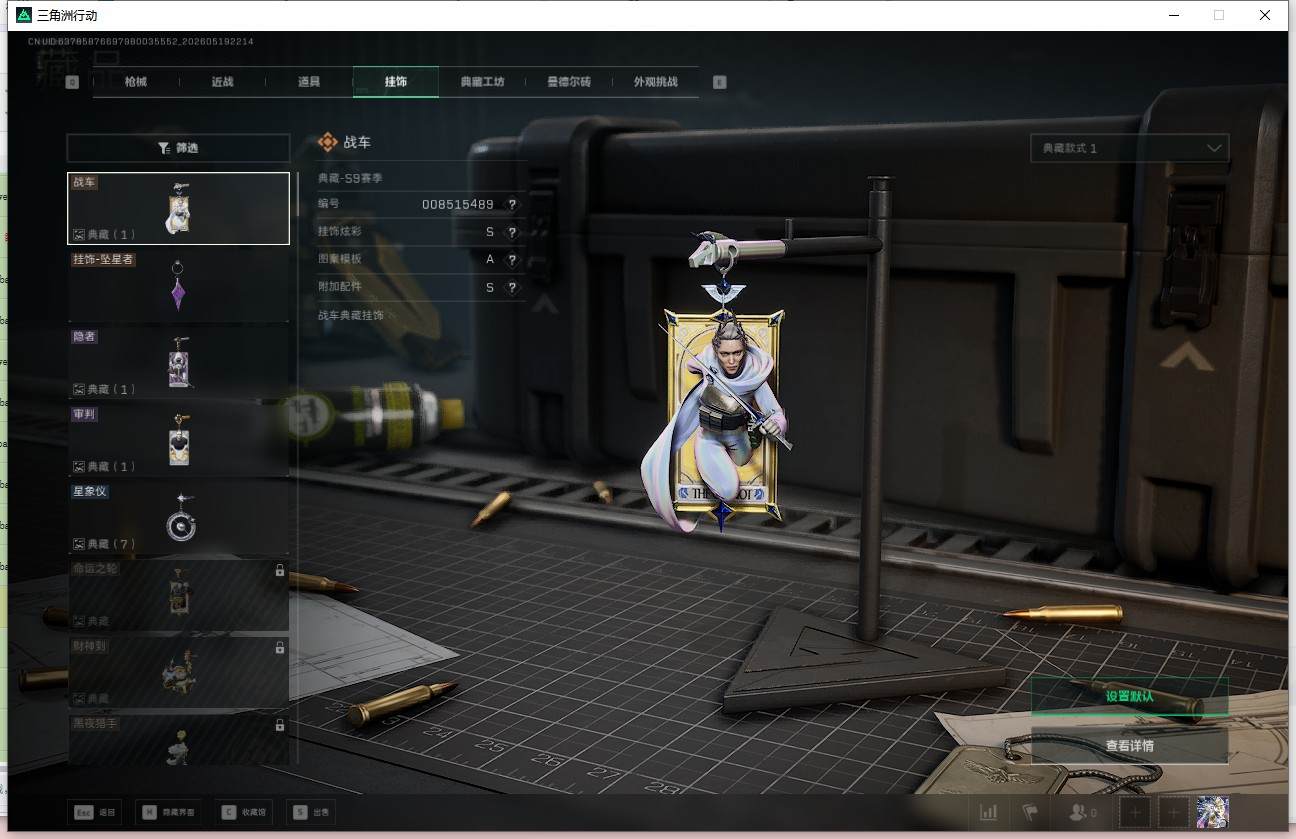Click the first plus squad slot
Screen dimensions: 1296x839
tap(1135, 812)
